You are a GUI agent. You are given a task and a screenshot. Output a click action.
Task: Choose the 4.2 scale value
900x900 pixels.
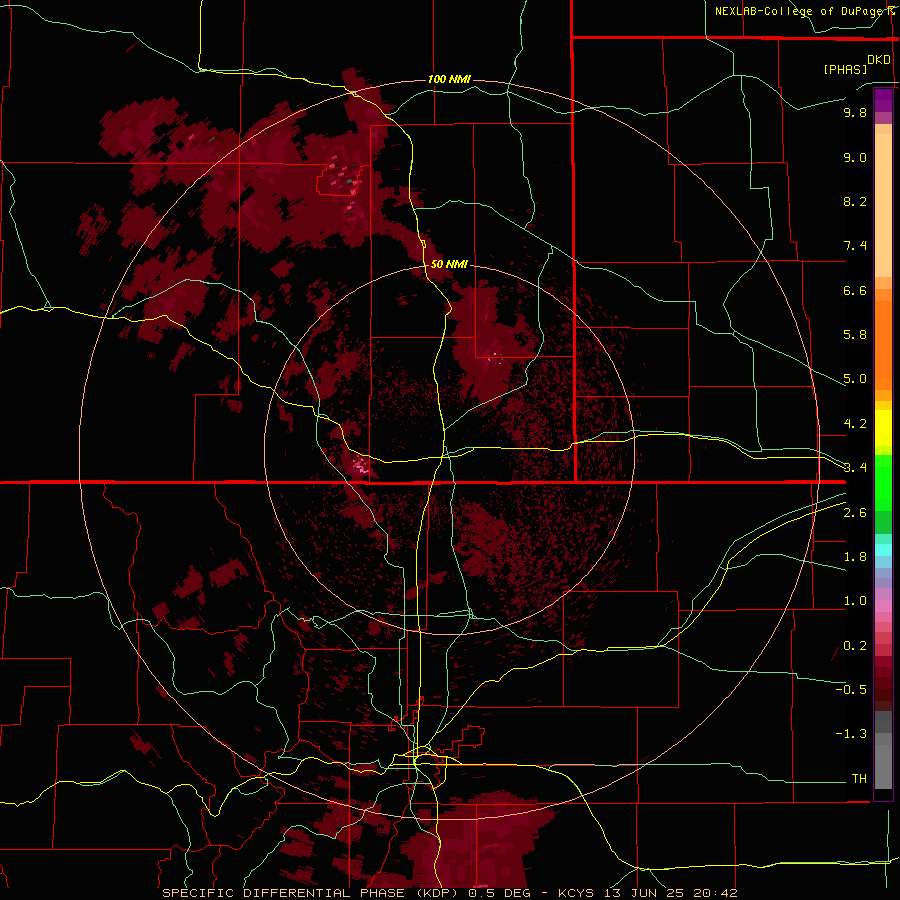point(855,424)
